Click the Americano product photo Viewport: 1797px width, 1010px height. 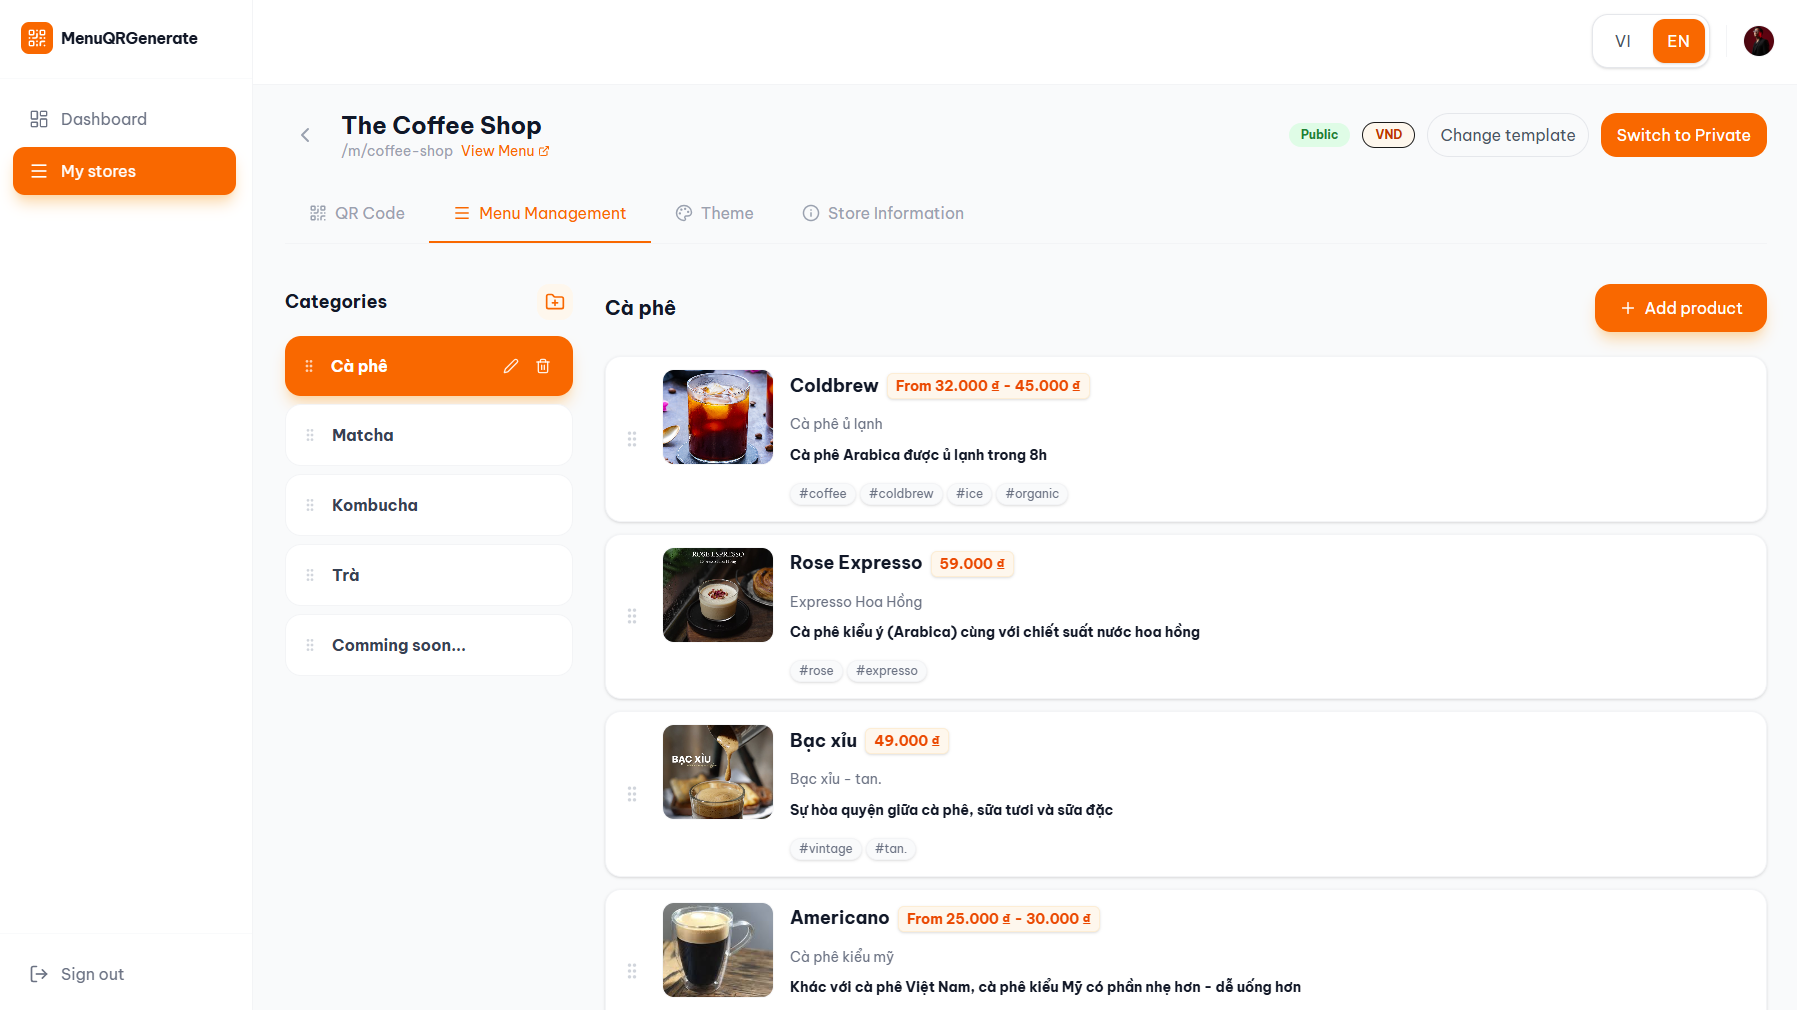pyautogui.click(x=718, y=950)
